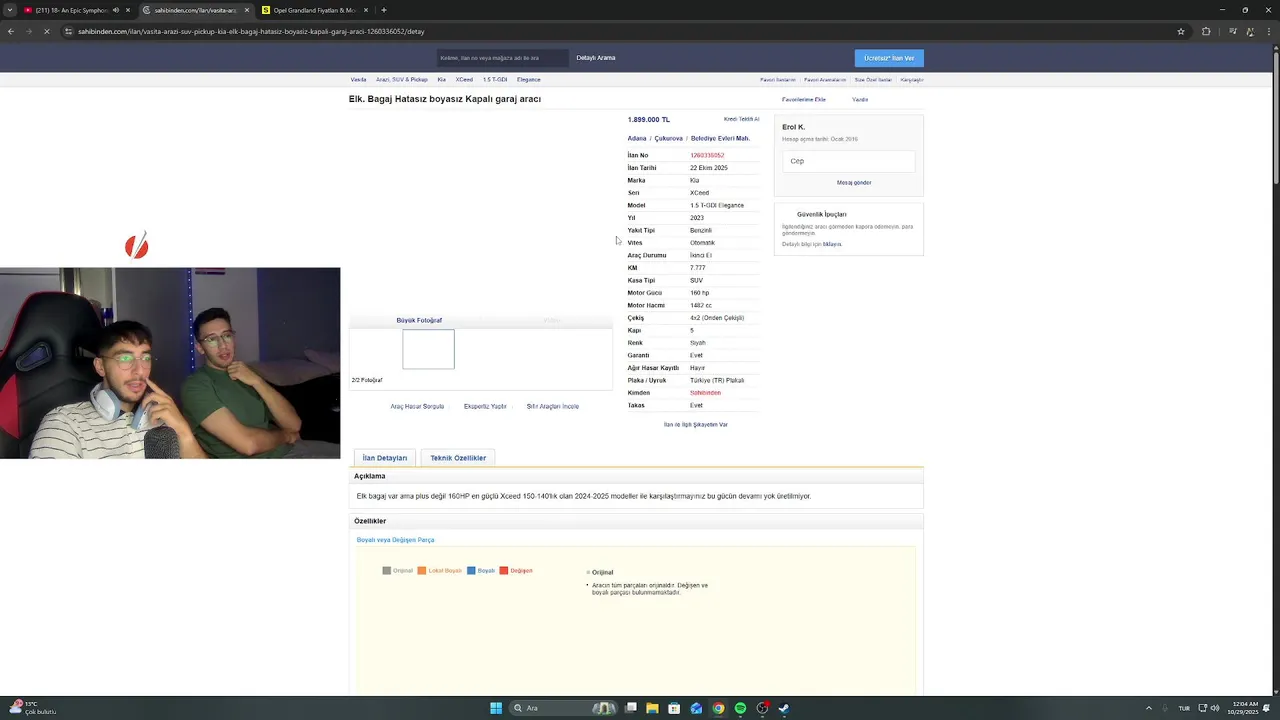Open the browser Extensions puzzle icon
This screenshot has width=1280, height=720.
tap(1206, 31)
